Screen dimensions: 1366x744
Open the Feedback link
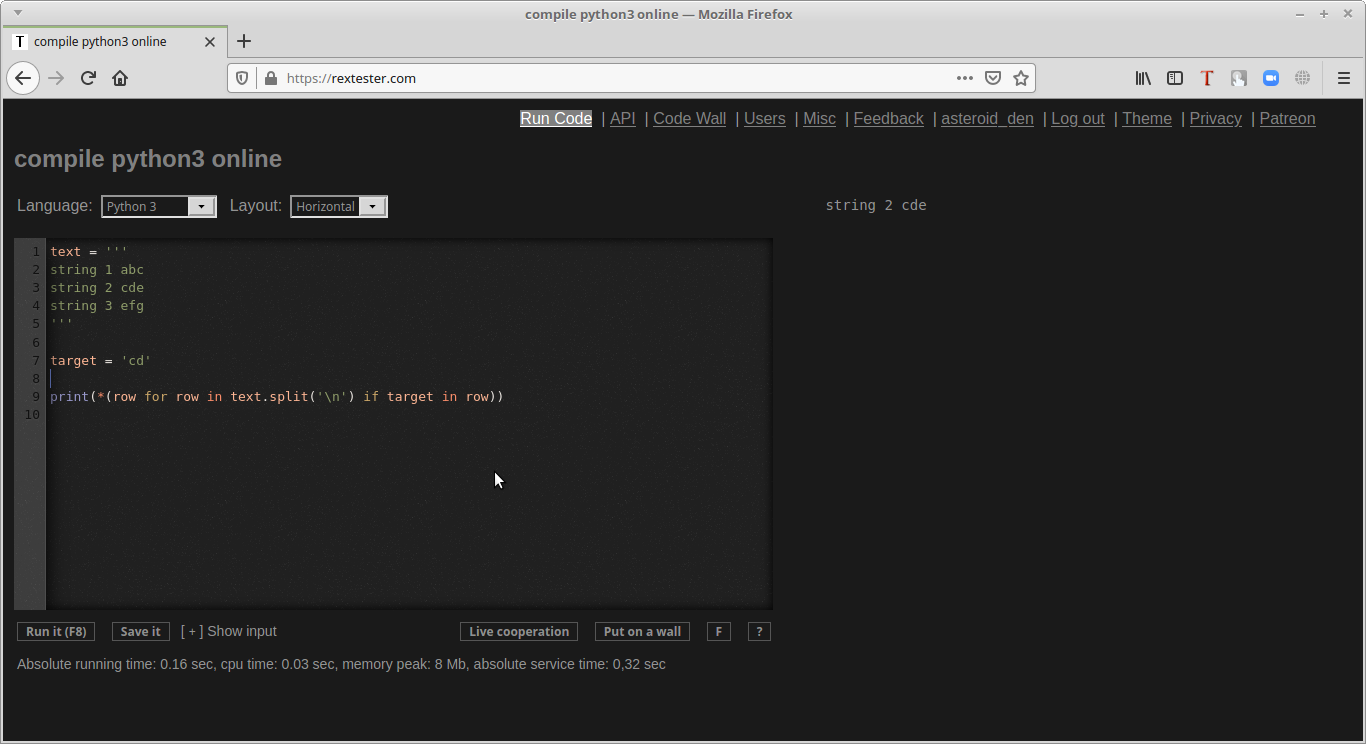(x=888, y=118)
